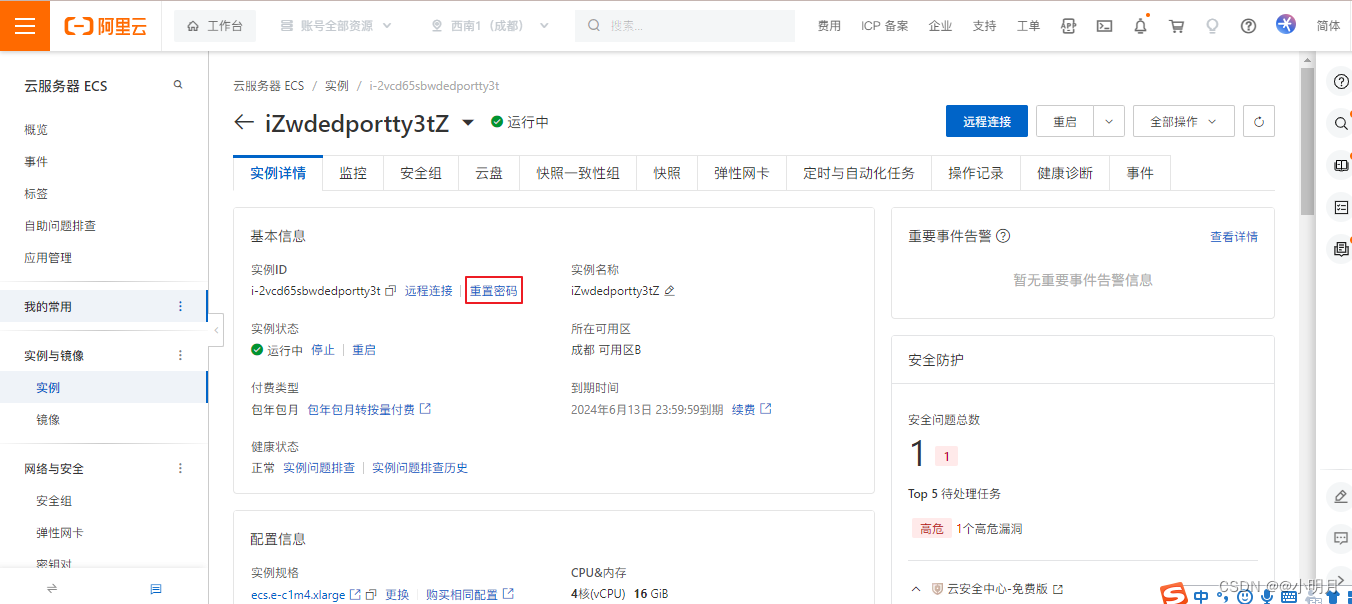This screenshot has height=604, width=1352.
Task: Click the sidebar bottom list icon
Action: click(x=156, y=589)
